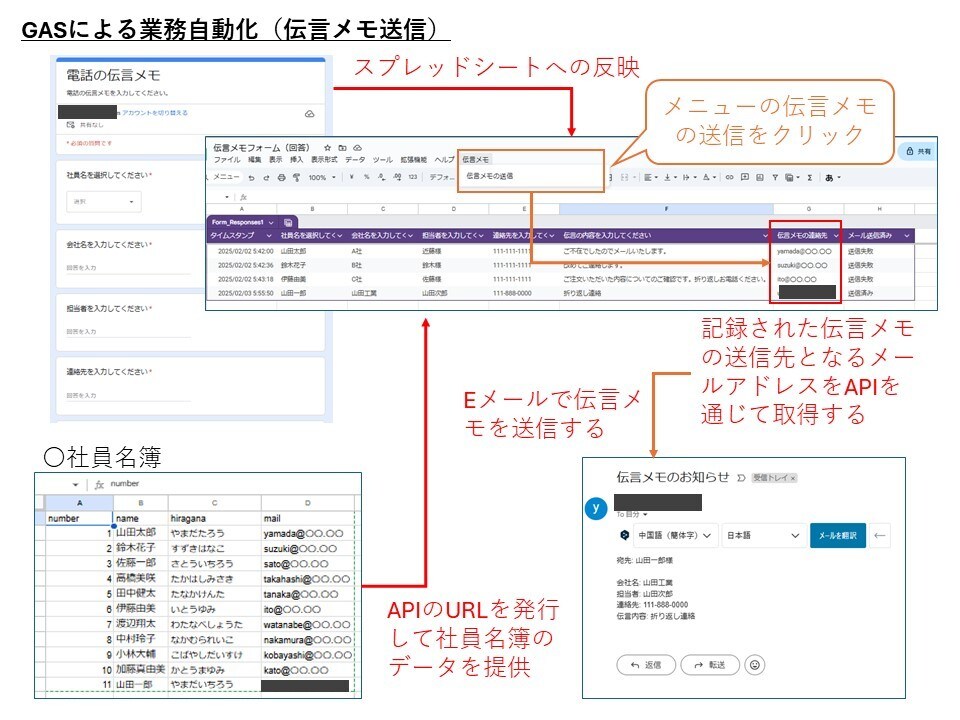Open the 挿入 menu

click(x=296, y=160)
